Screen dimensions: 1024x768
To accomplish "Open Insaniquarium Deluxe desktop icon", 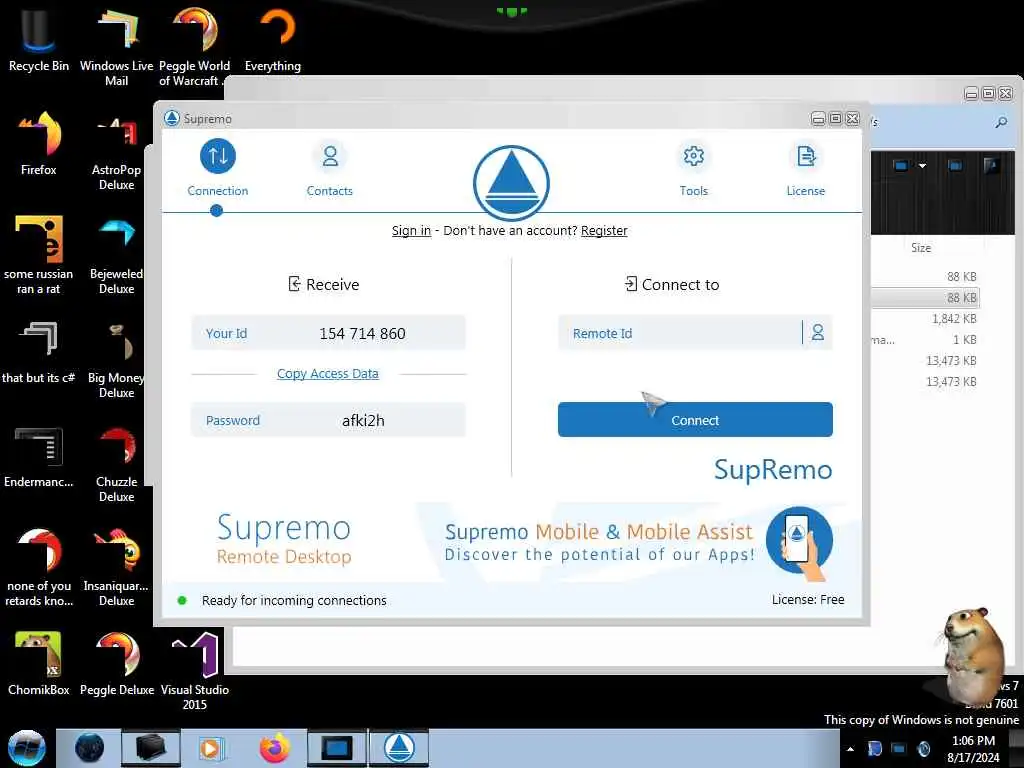I will coord(116,567).
